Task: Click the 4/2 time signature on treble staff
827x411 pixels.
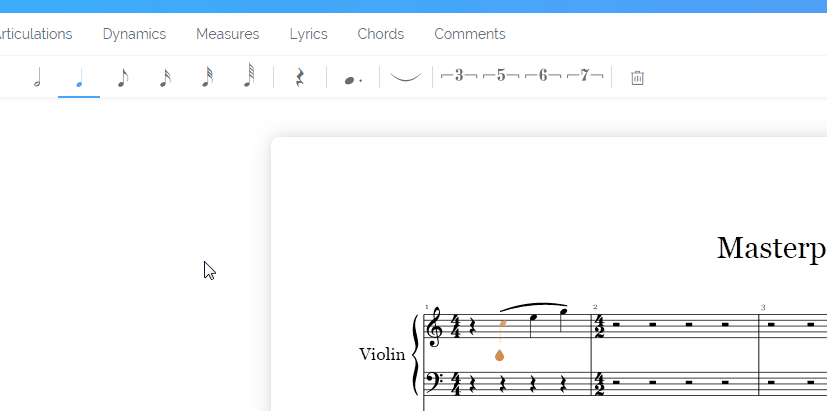Action: [x=600, y=326]
